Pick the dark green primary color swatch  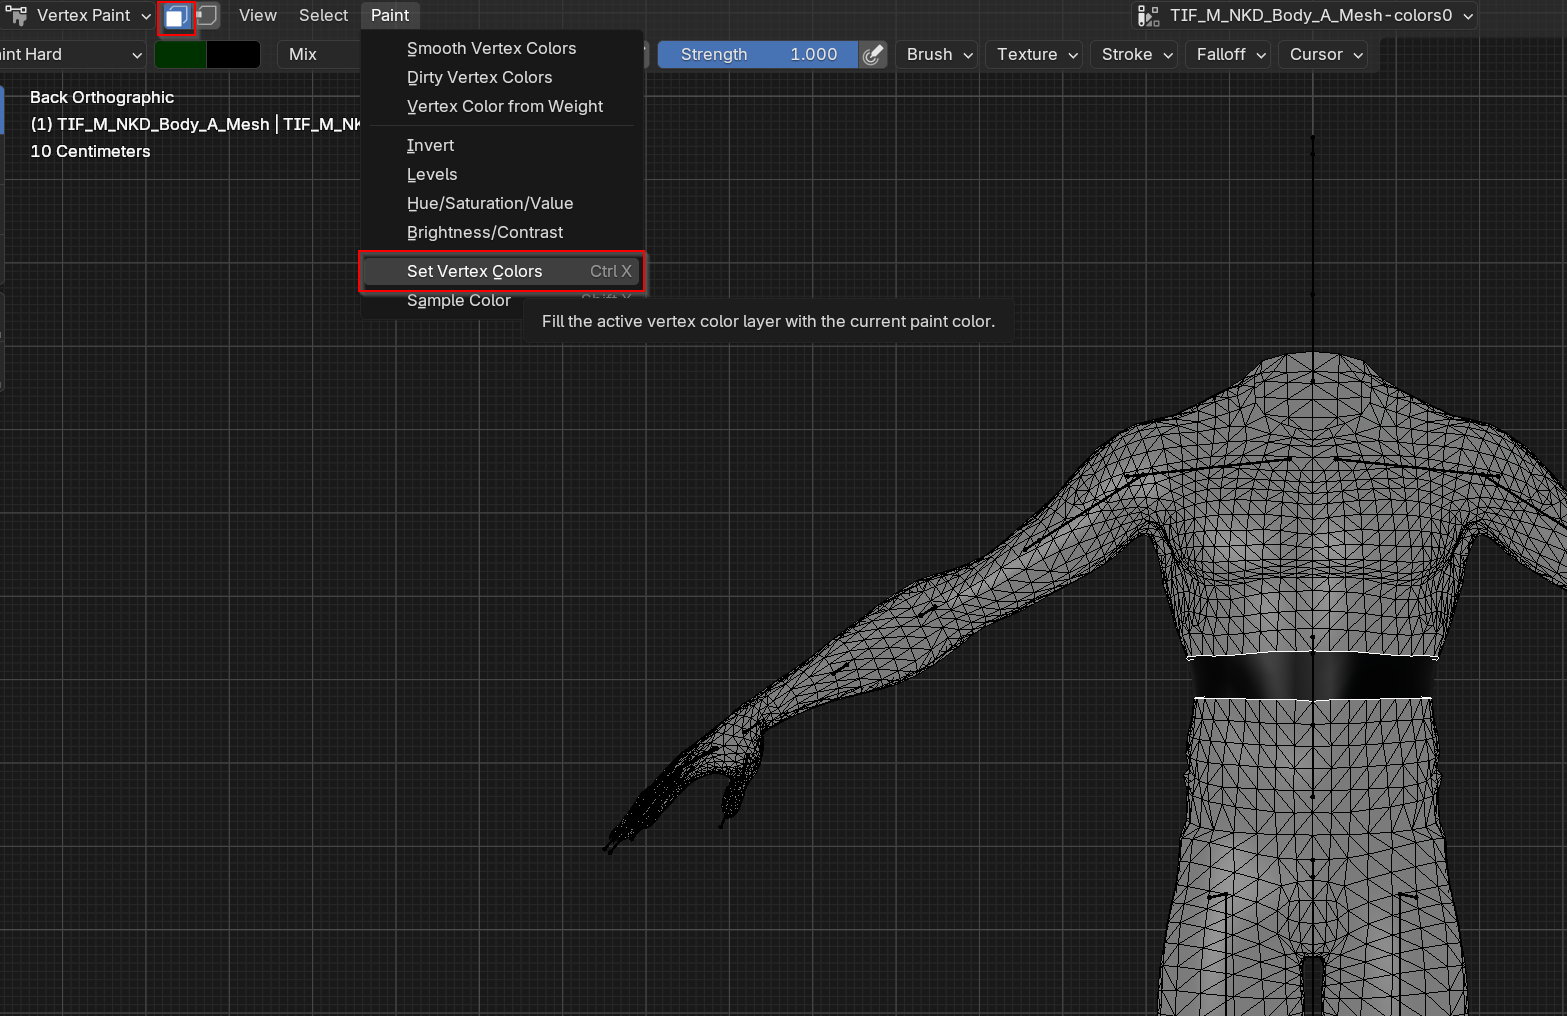tap(181, 55)
